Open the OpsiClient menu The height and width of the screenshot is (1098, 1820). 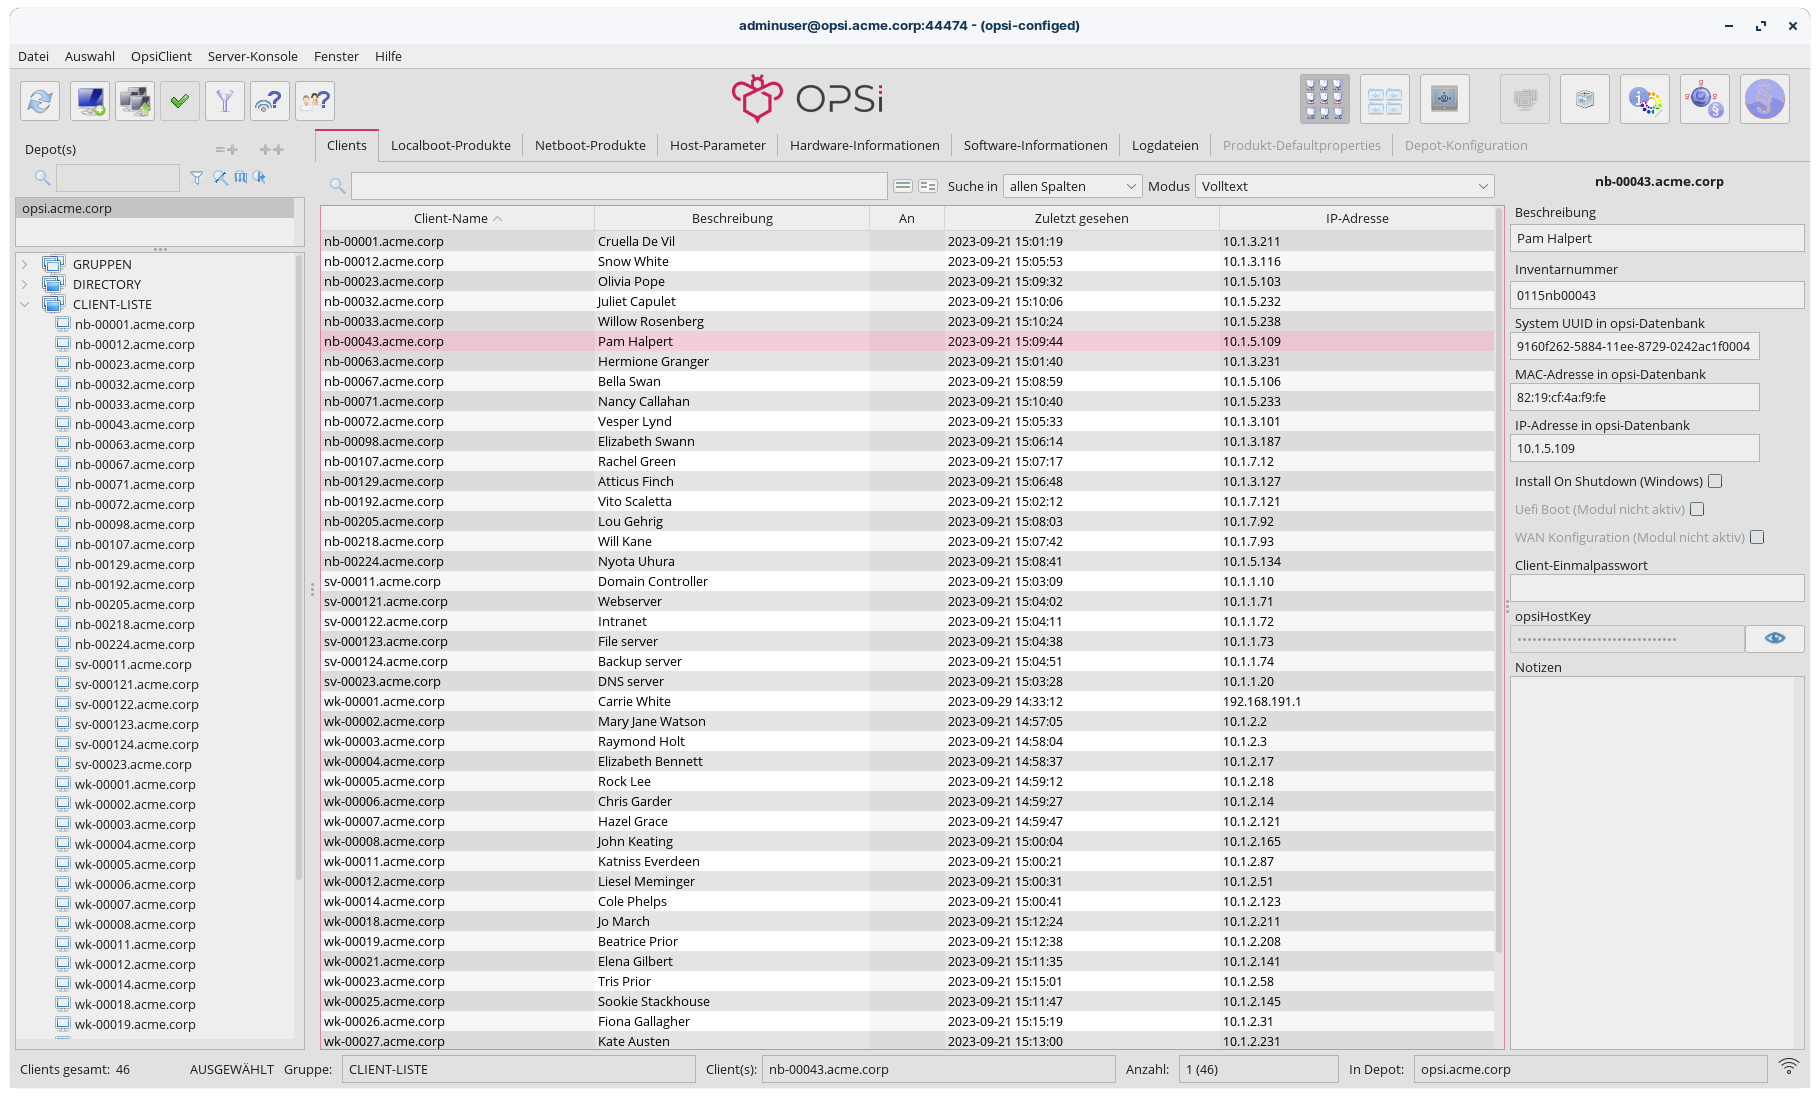click(161, 56)
